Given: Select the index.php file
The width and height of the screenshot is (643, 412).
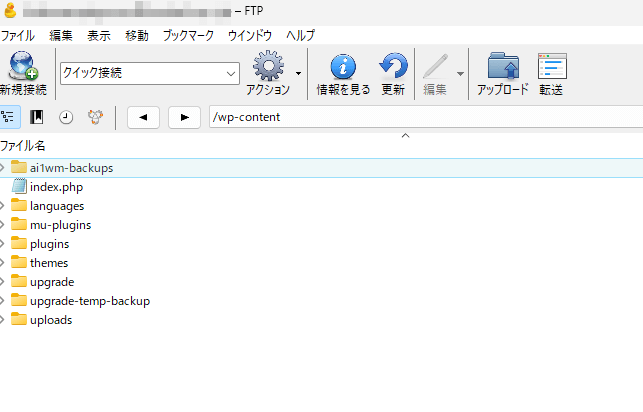Looking at the screenshot, I should [x=55, y=187].
